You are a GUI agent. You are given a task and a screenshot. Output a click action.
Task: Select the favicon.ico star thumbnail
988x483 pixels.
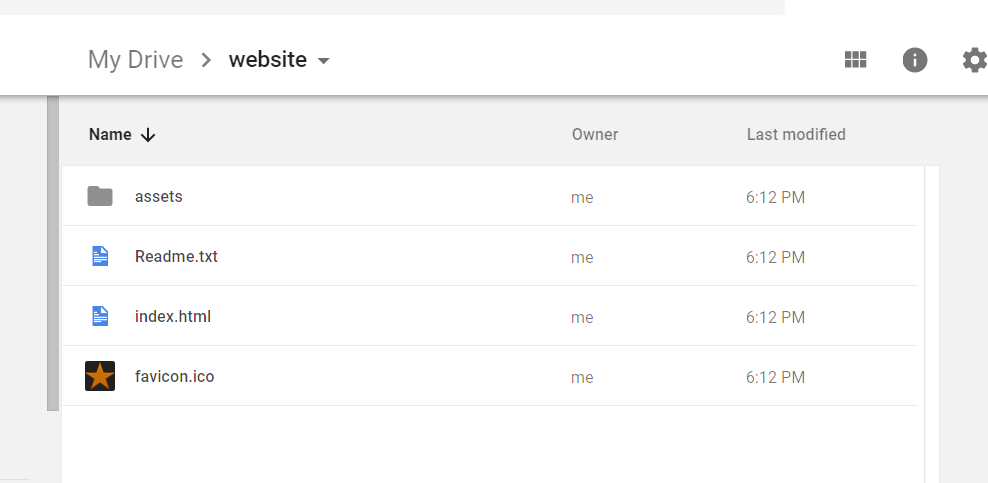click(100, 376)
